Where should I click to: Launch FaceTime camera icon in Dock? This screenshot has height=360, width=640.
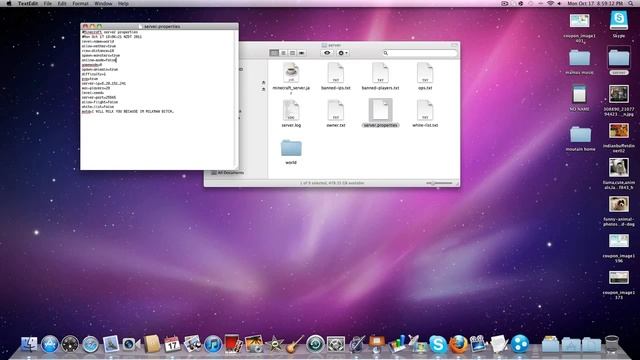pyautogui.click(x=131, y=344)
